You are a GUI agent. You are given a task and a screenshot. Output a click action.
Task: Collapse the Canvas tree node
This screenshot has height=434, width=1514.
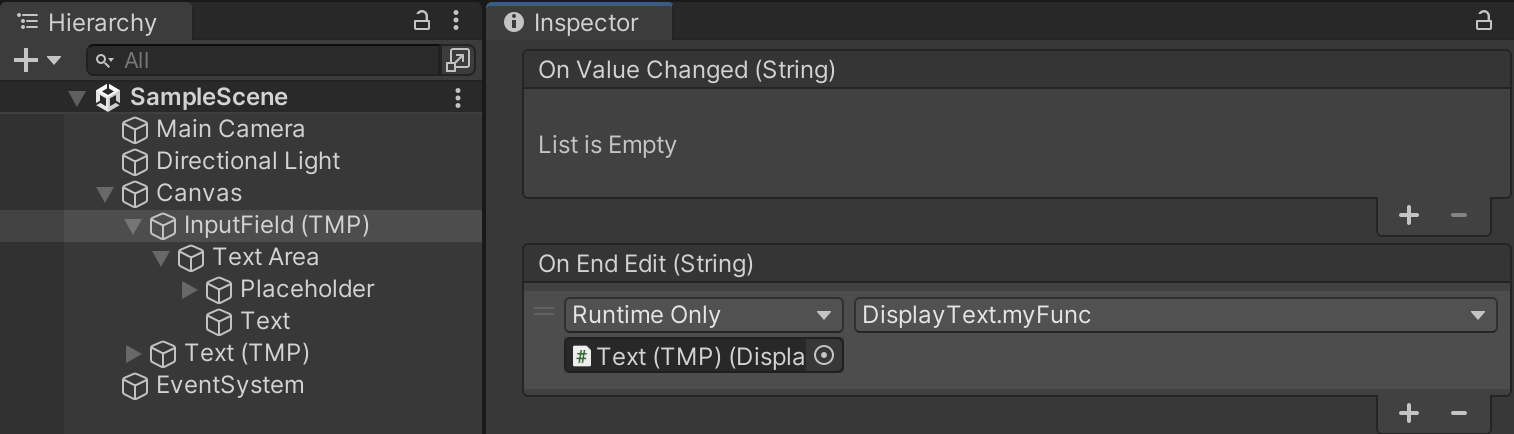pos(105,194)
